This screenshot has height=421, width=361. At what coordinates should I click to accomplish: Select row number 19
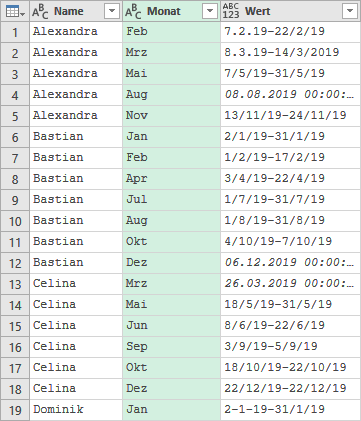[x=15, y=410]
